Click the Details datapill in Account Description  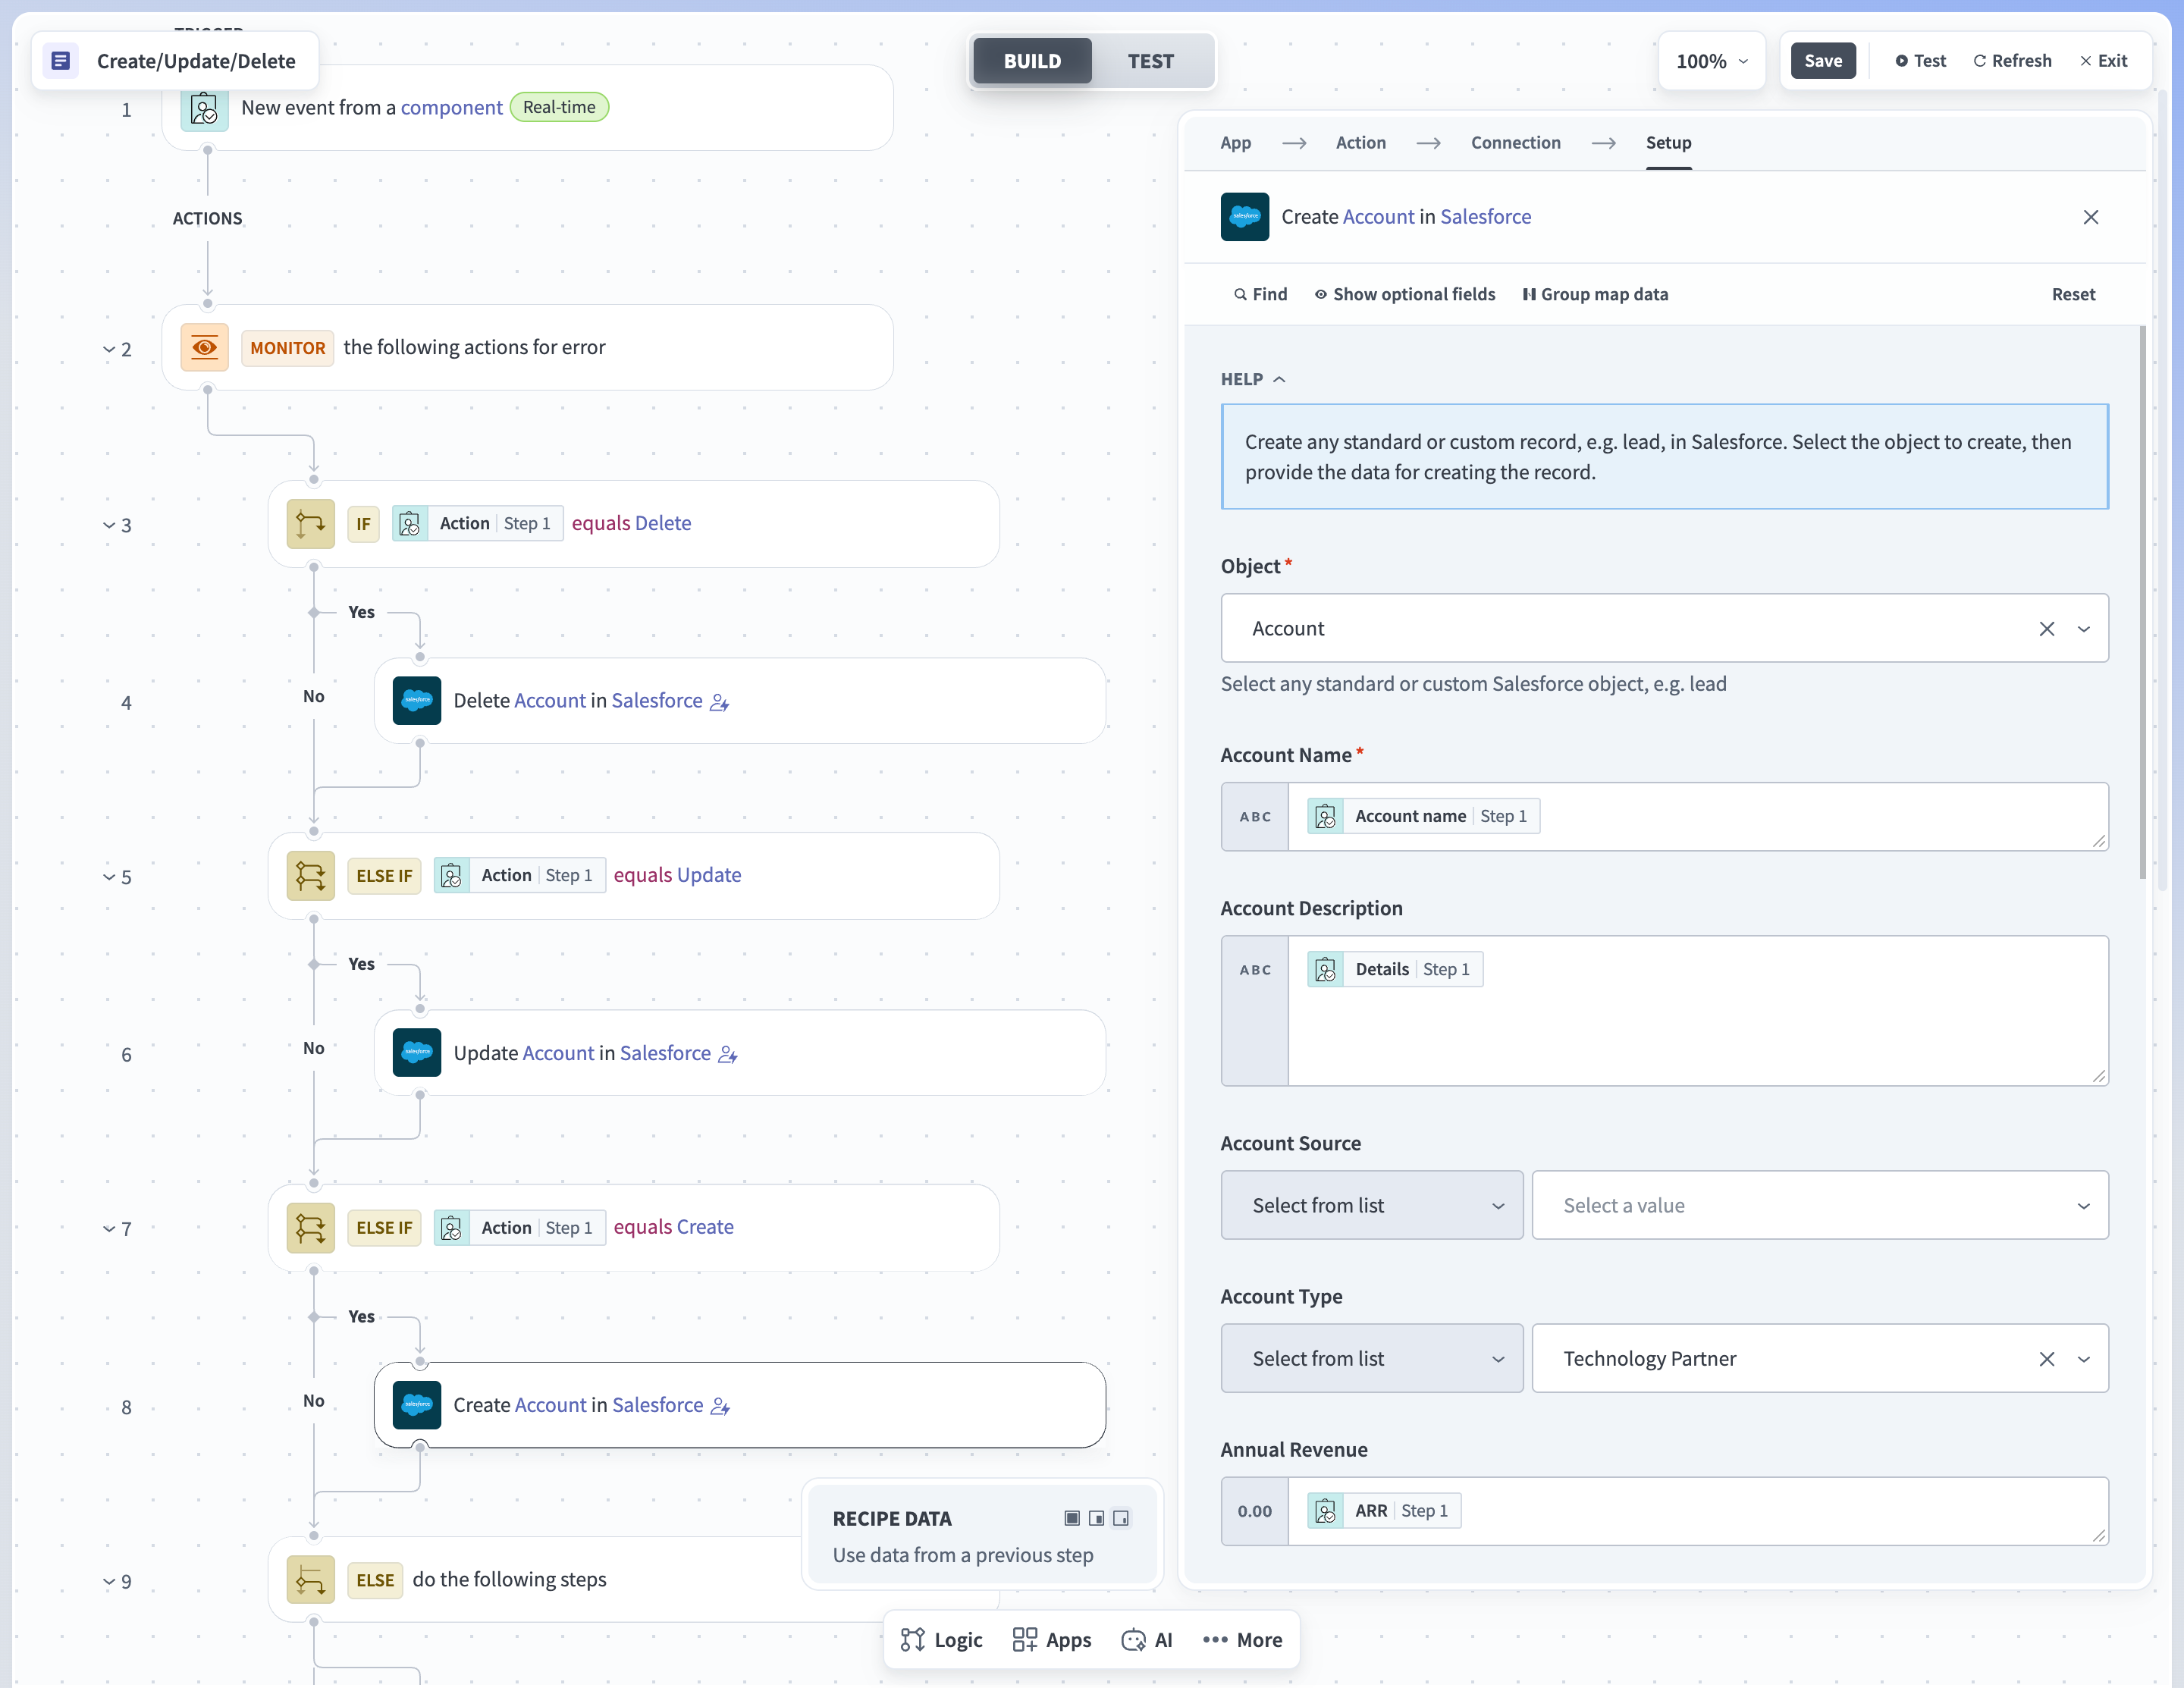1396,970
